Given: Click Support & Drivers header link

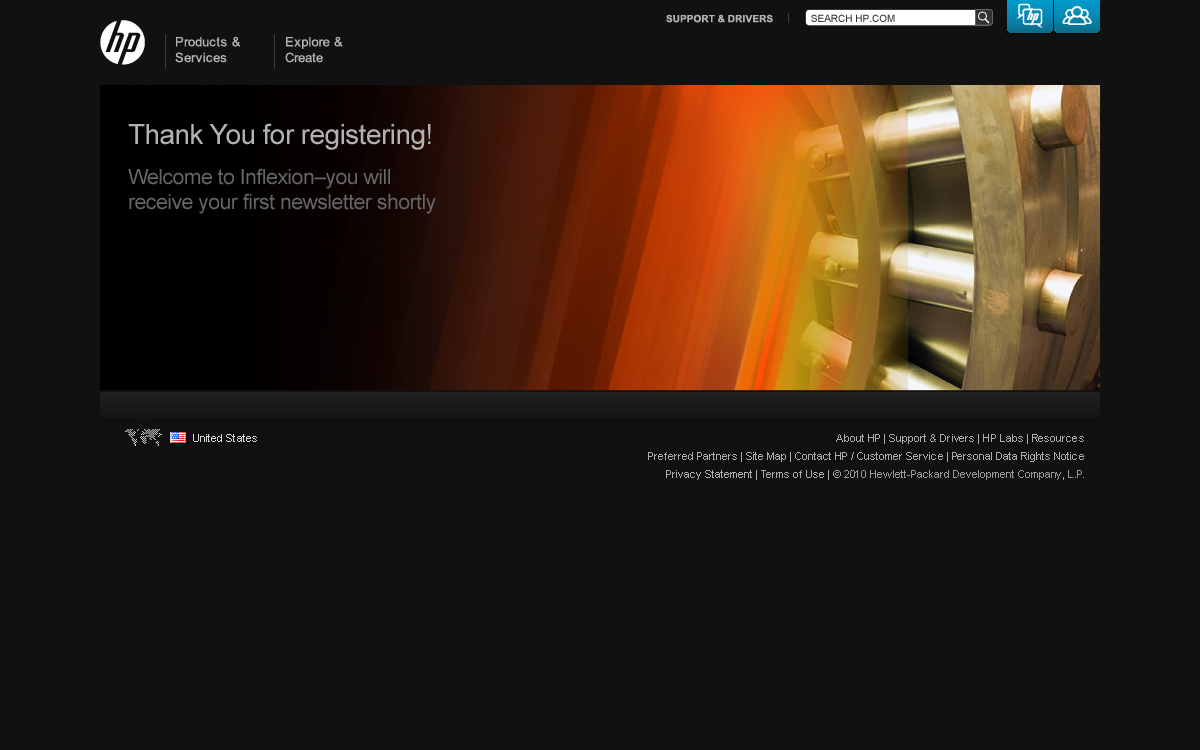Looking at the screenshot, I should tap(719, 19).
